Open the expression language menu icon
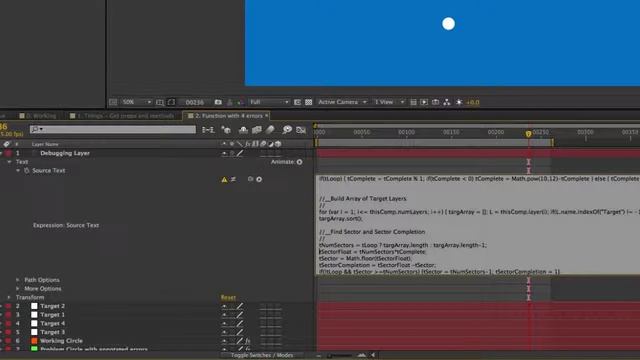Image resolution: width=640 pixels, height=360 pixels. point(259,179)
